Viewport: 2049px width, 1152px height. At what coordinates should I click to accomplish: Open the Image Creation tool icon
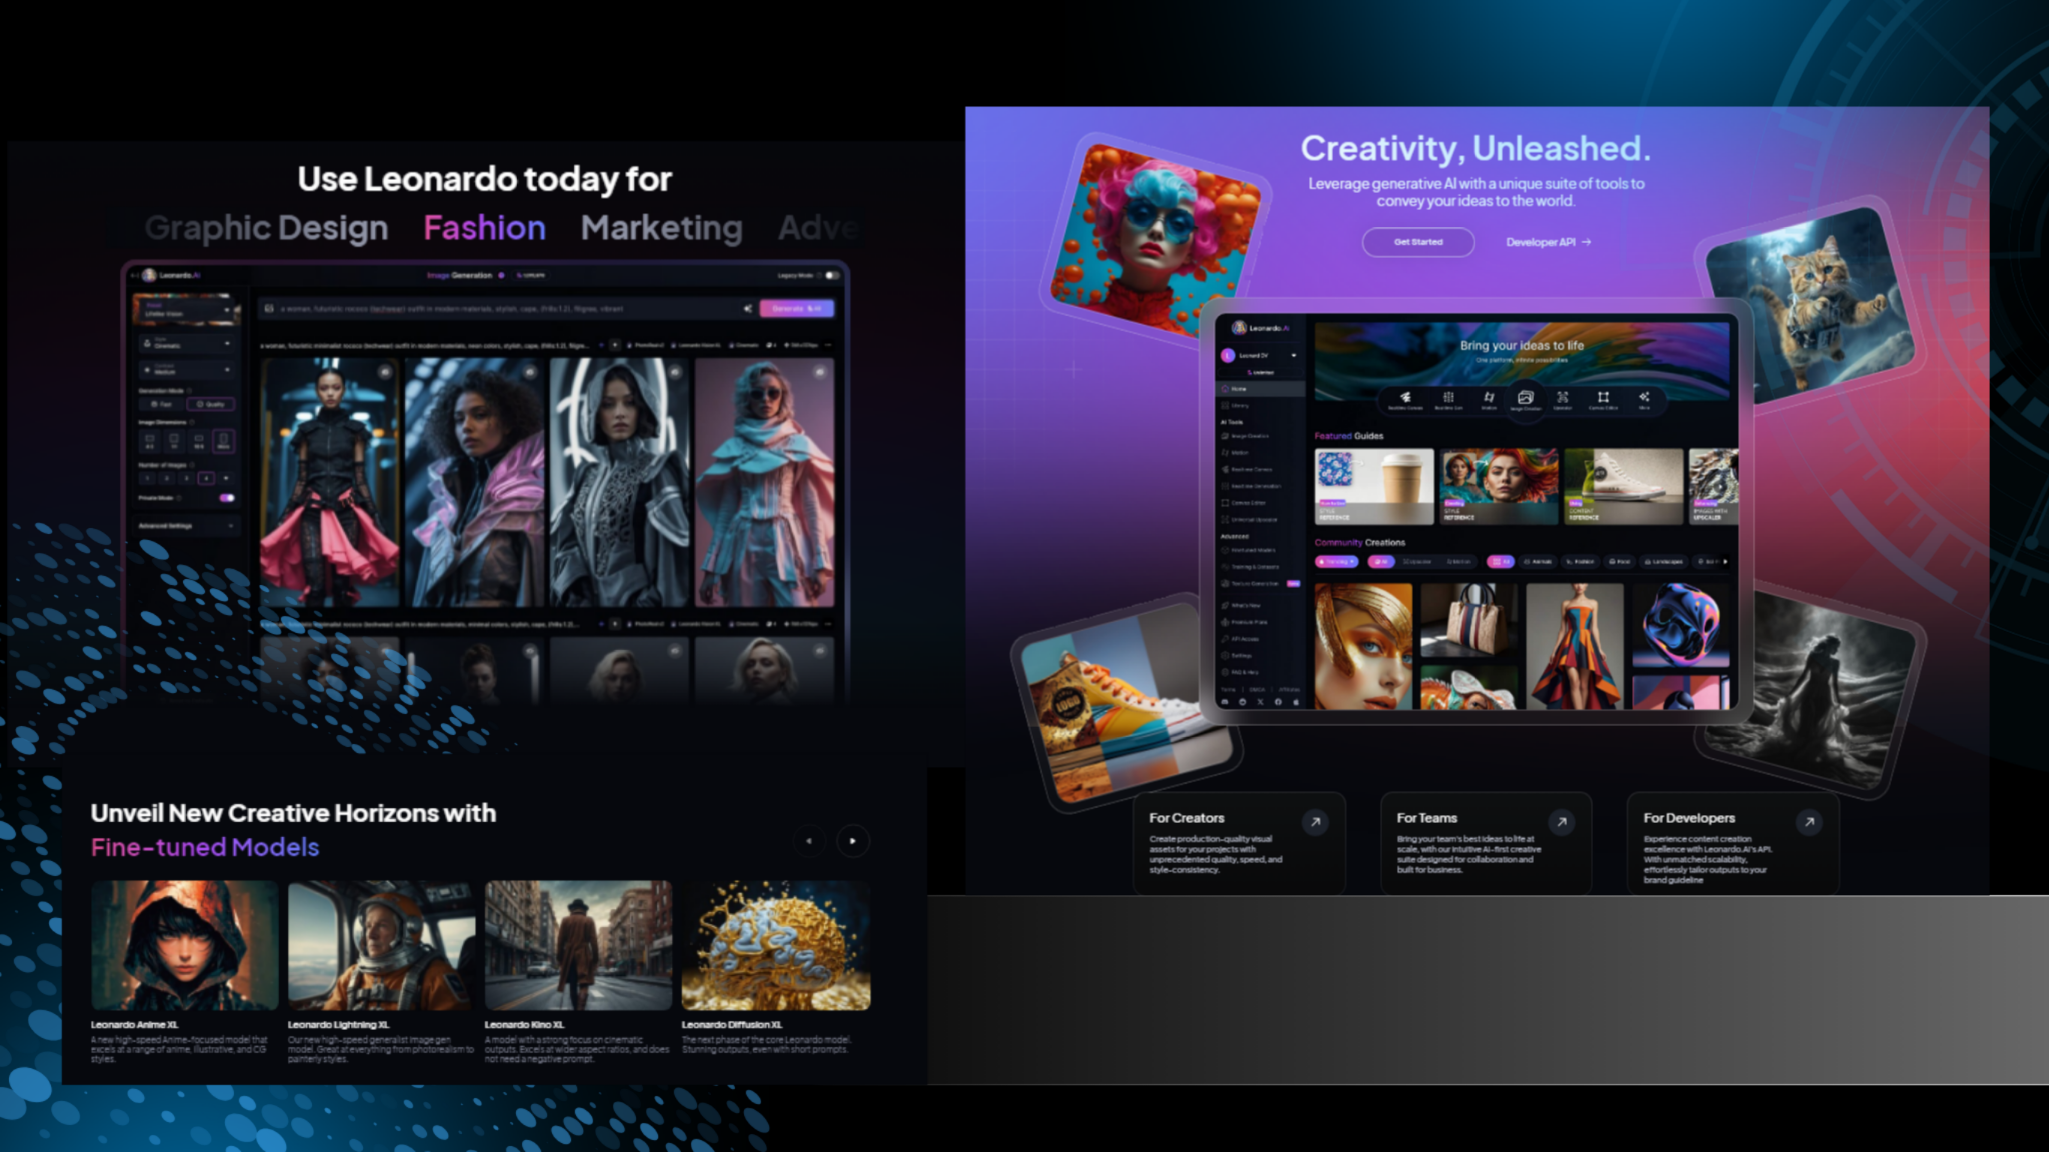[x=1525, y=398]
